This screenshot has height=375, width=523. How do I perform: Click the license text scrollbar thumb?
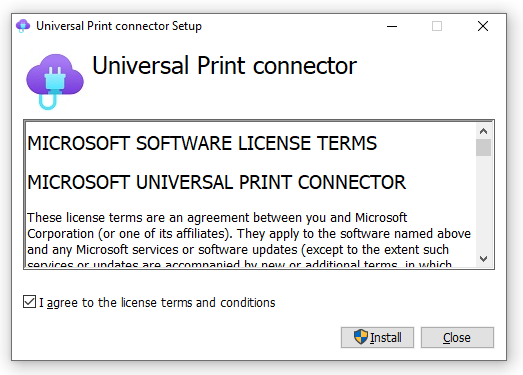[x=483, y=147]
